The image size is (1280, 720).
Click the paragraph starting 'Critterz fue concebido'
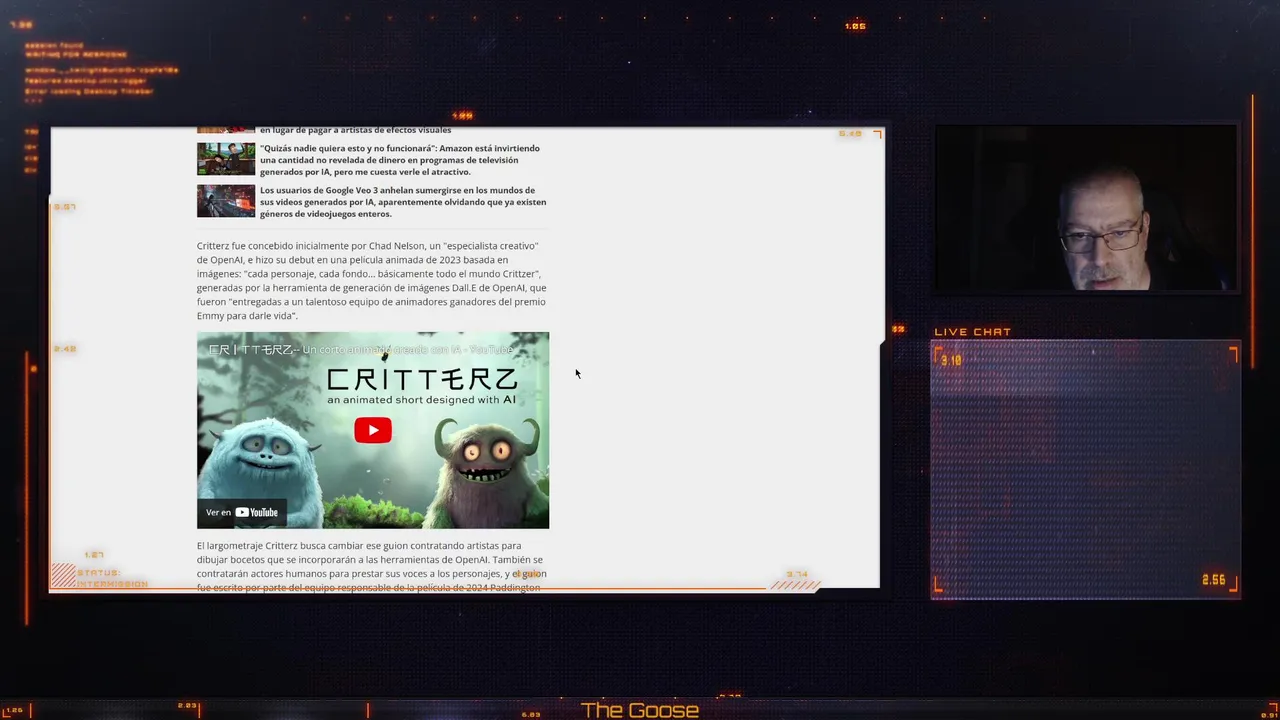coord(372,281)
